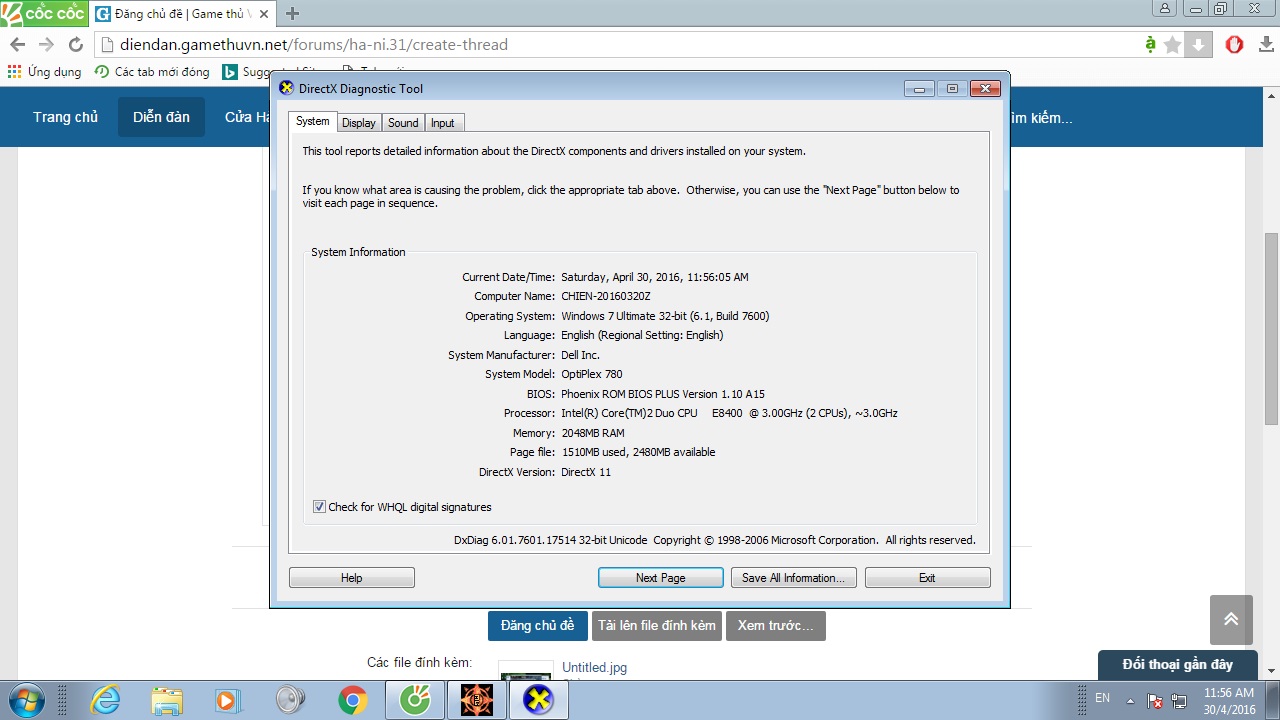Open a new browser tab
Image resolution: width=1280 pixels, height=720 pixels.
(x=293, y=14)
